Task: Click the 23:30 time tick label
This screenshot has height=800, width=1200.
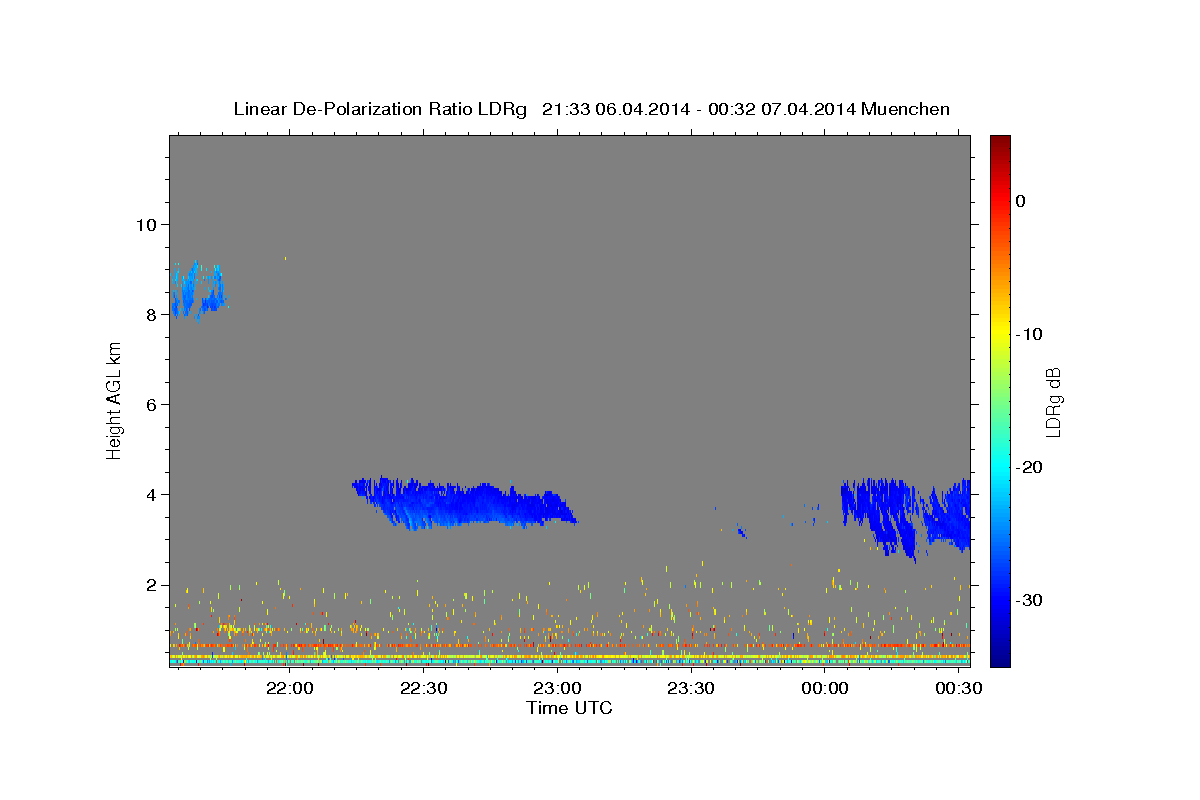Action: point(691,689)
